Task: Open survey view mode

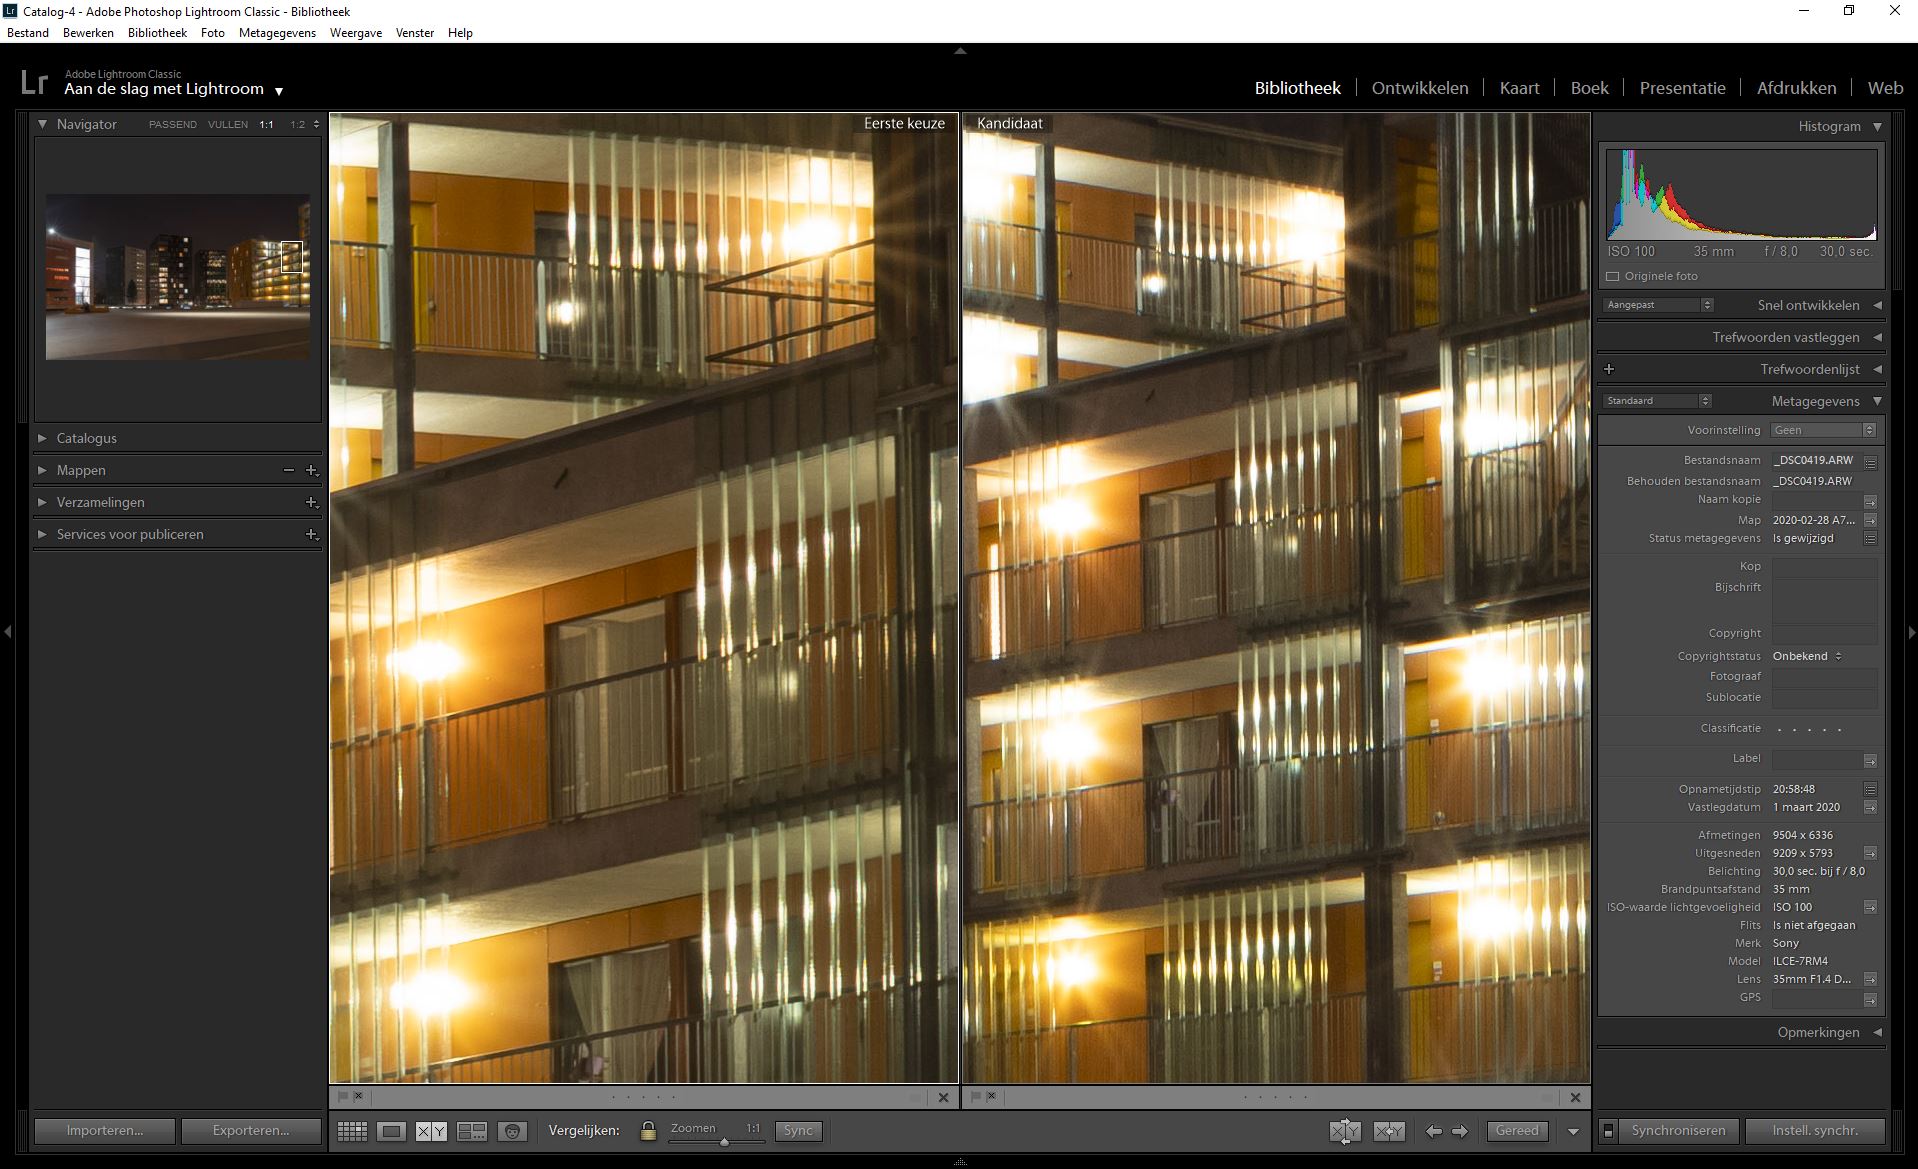Action: [x=471, y=1131]
